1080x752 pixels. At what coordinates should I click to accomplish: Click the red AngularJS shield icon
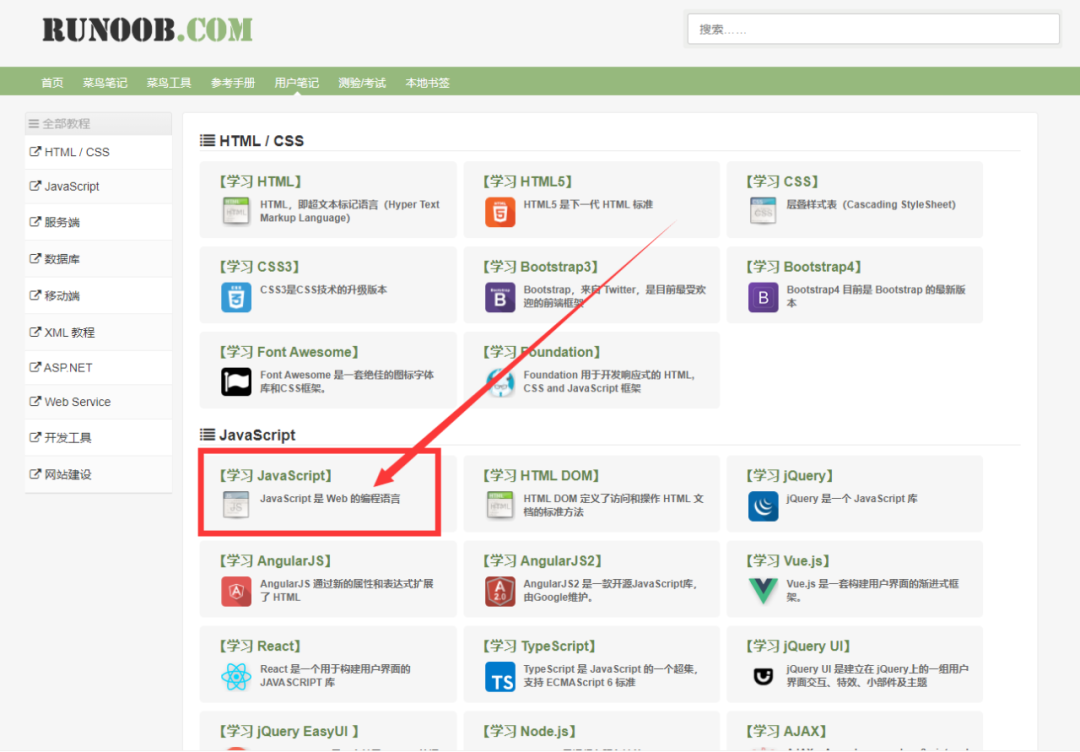click(x=237, y=591)
